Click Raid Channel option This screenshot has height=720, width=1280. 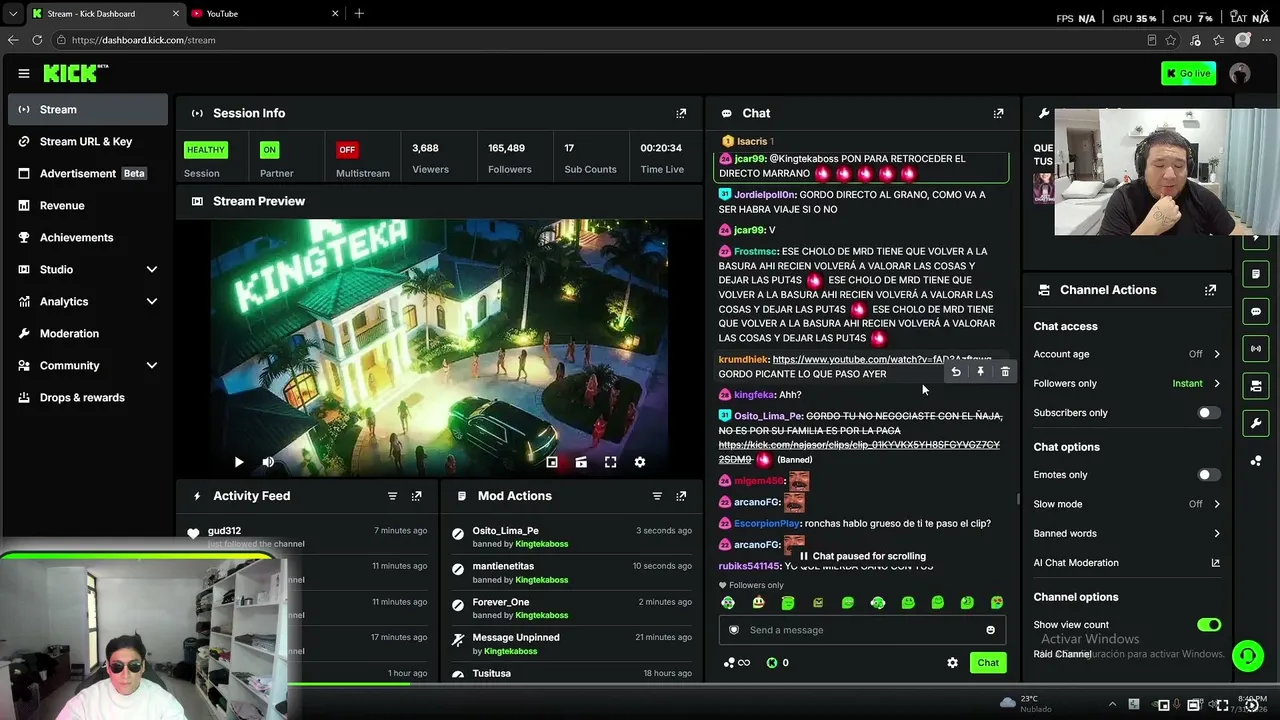point(1062,654)
